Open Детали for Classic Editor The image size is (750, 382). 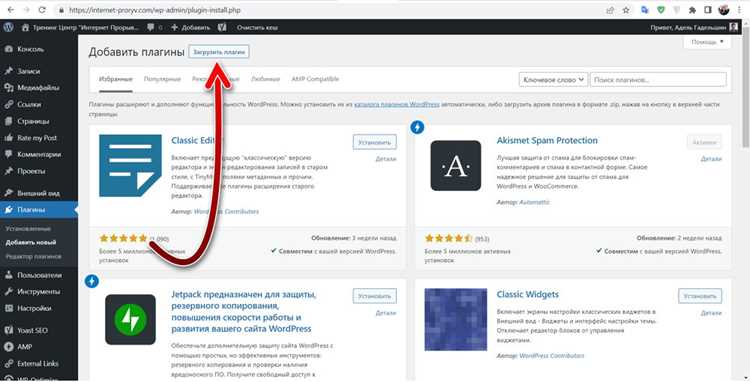coord(386,159)
